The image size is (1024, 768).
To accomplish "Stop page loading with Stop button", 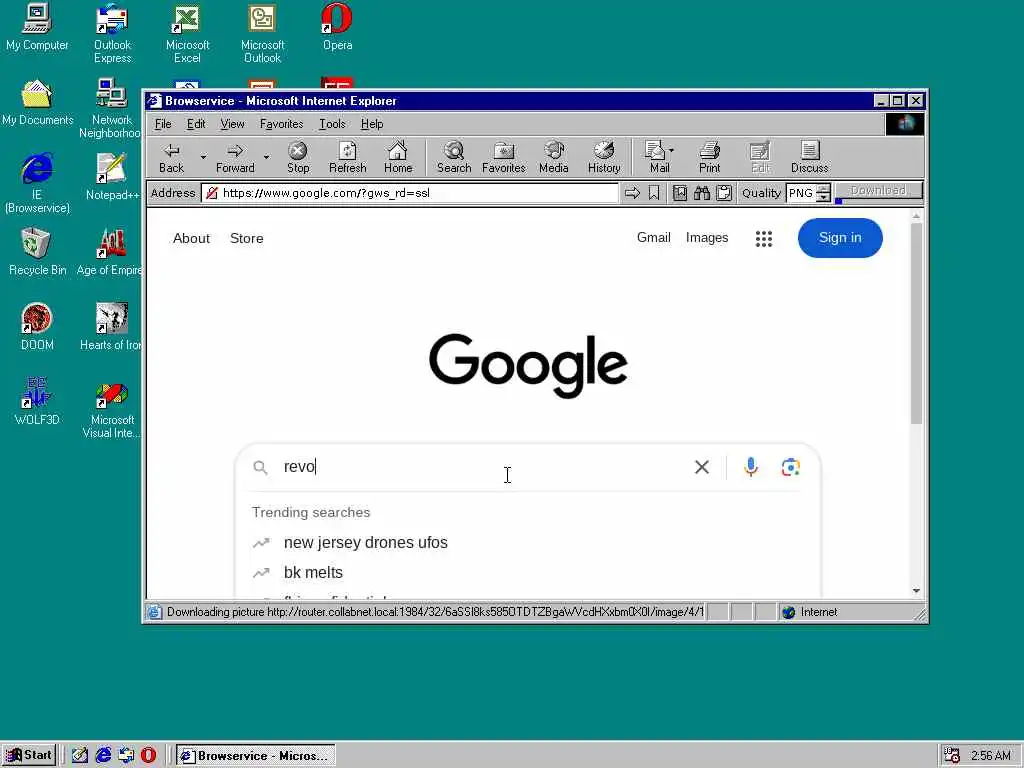I will 298,157.
